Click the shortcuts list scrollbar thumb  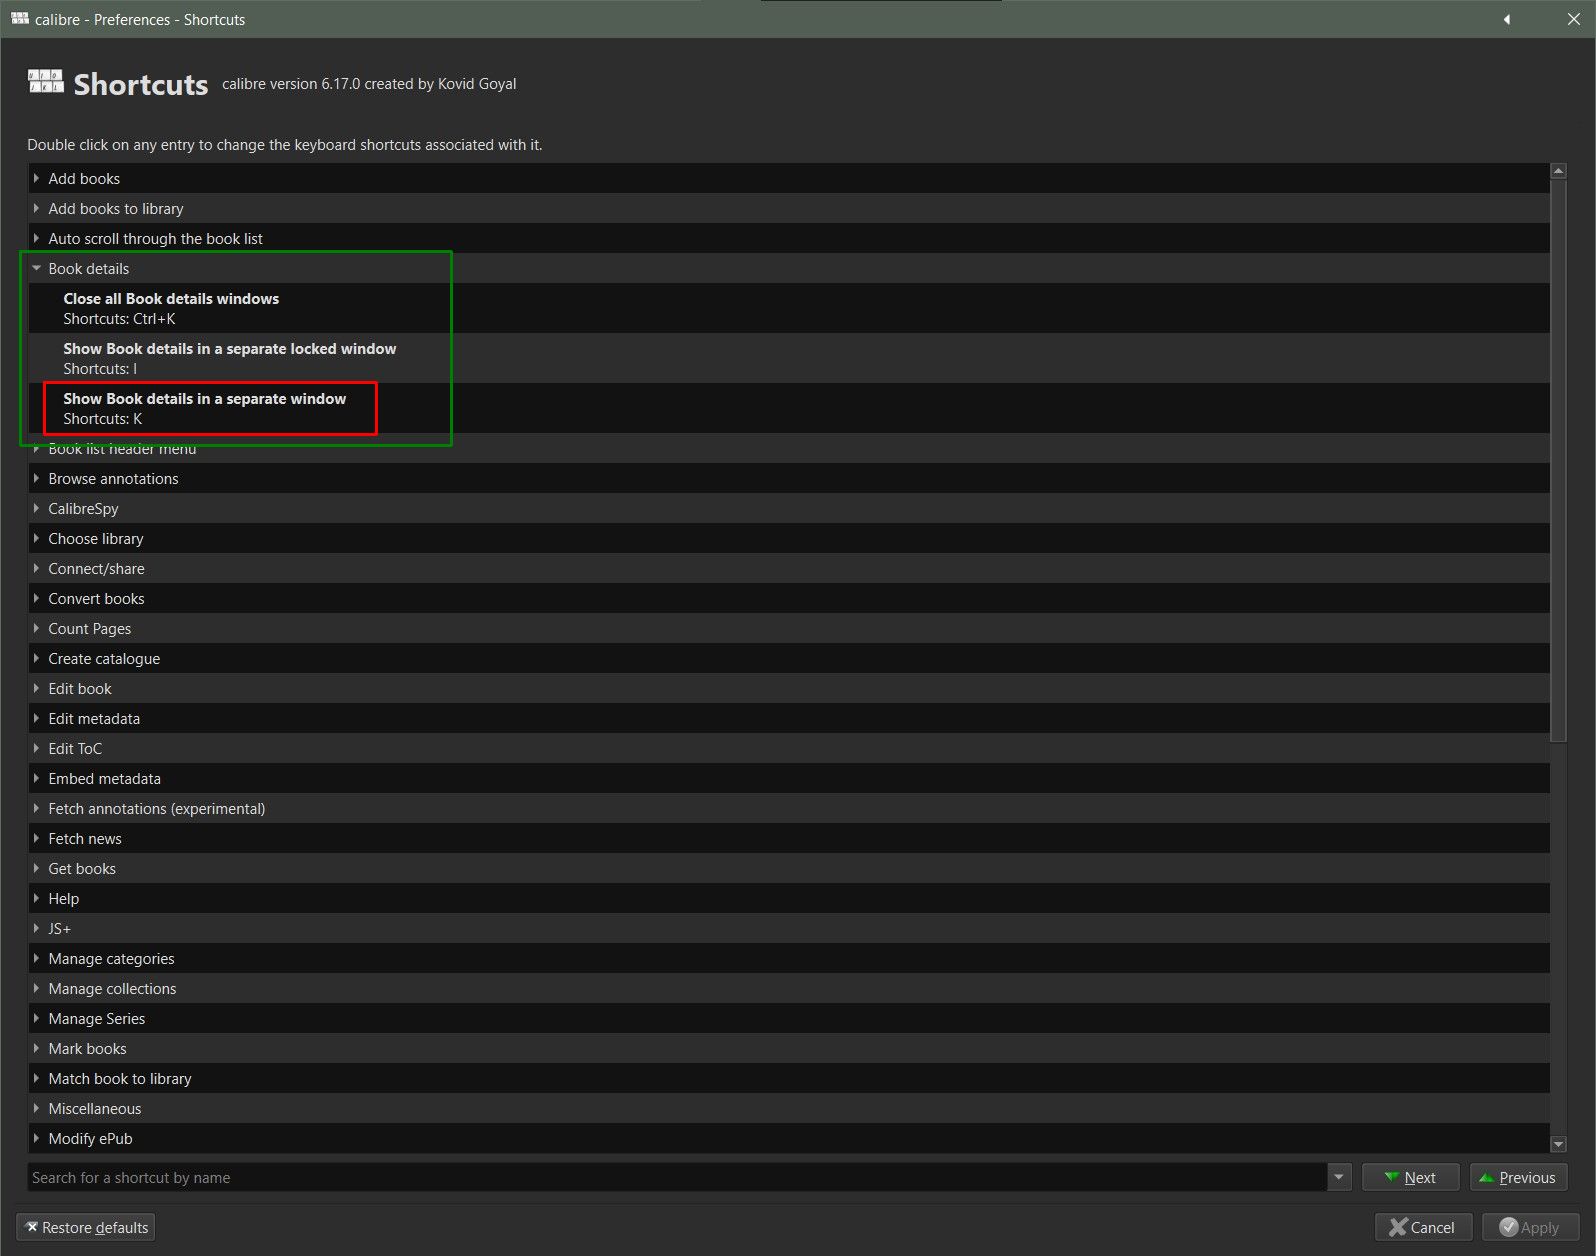(x=1558, y=460)
